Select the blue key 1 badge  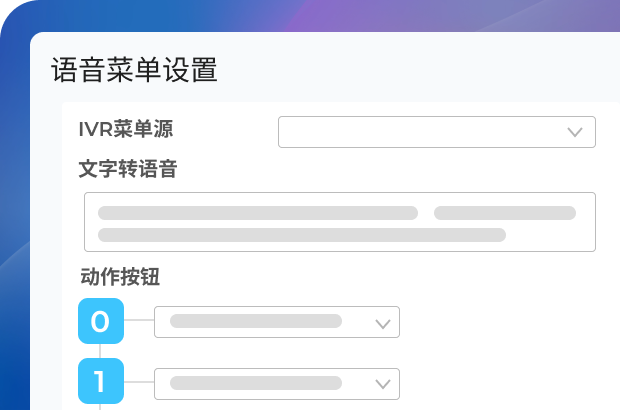pyautogui.click(x=101, y=381)
